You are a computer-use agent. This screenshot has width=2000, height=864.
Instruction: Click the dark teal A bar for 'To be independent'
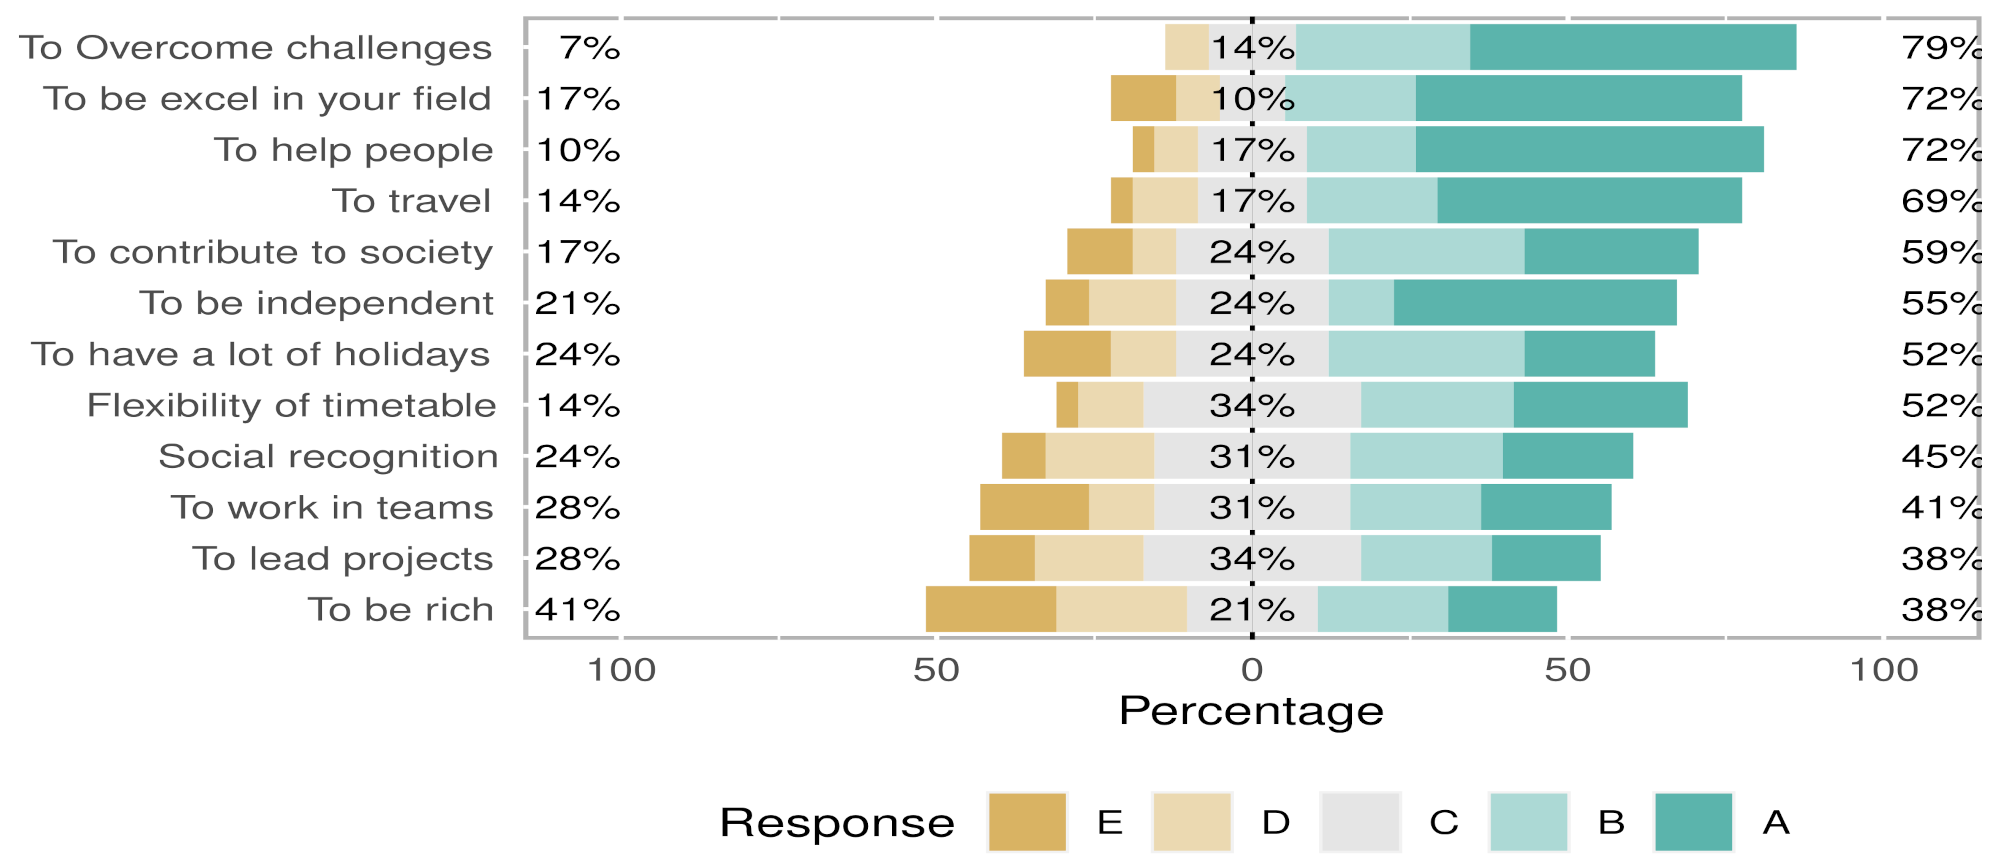(1535, 303)
